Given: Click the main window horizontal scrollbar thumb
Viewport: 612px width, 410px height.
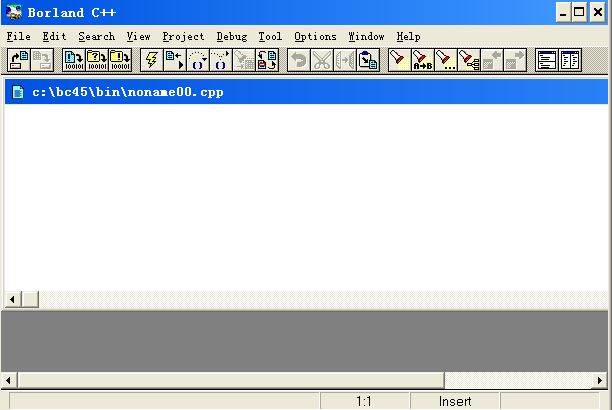Looking at the screenshot, I should tap(231, 380).
